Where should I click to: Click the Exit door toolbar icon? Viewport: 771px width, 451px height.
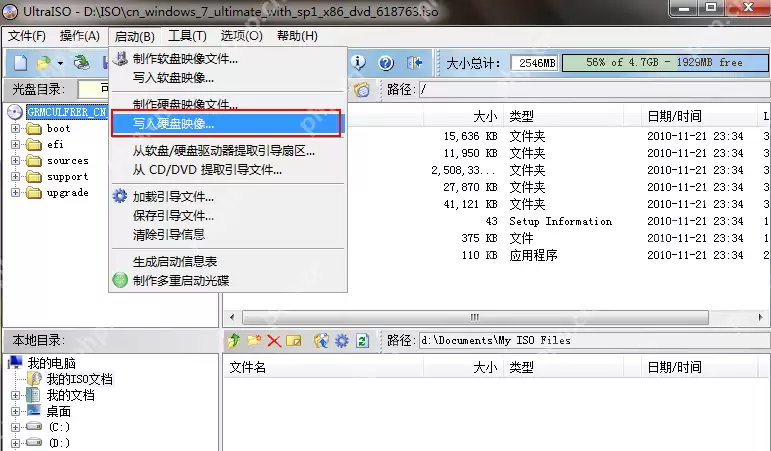(415, 62)
